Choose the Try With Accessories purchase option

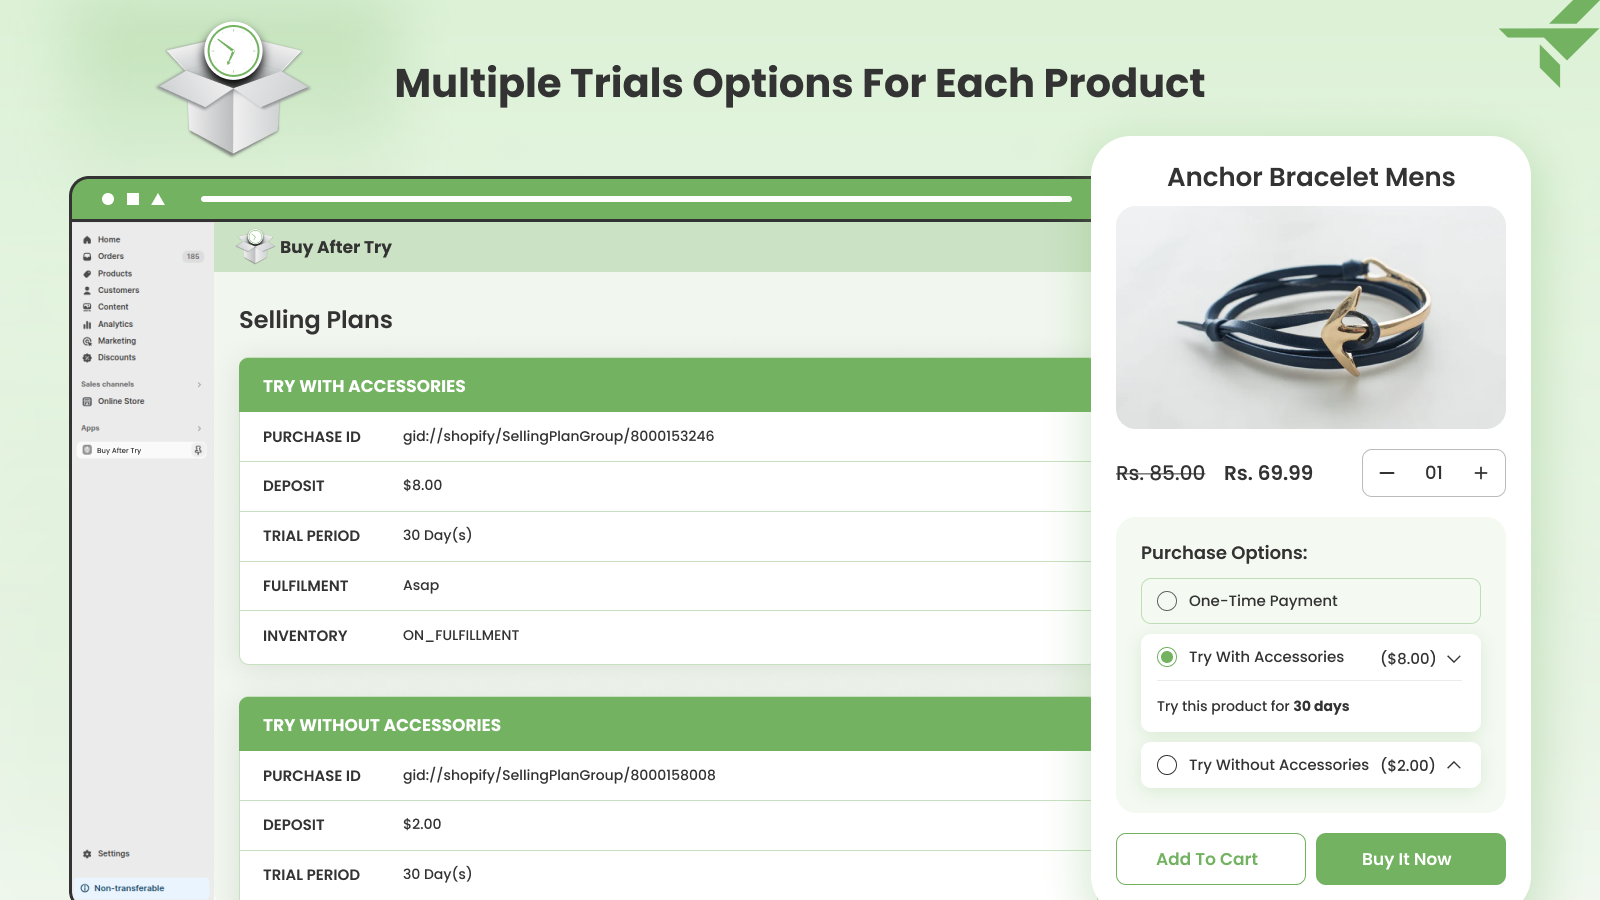click(1166, 657)
